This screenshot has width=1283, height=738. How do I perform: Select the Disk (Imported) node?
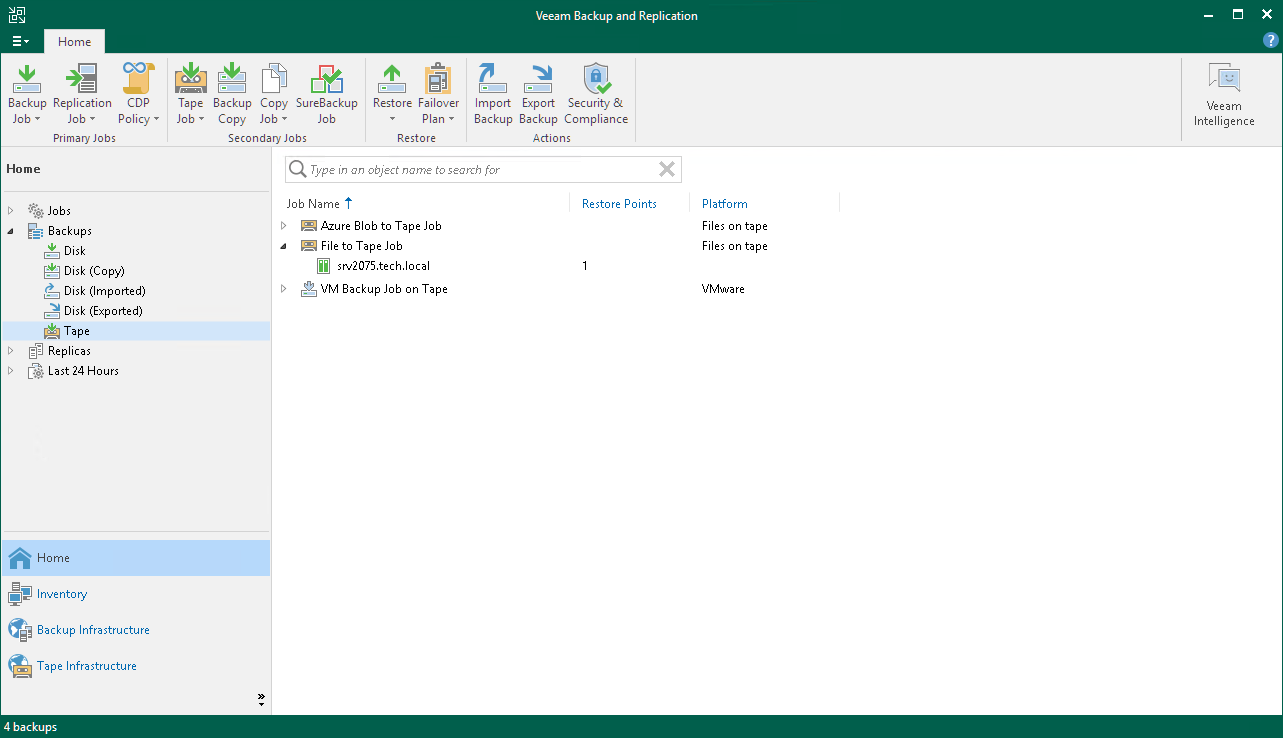(x=104, y=291)
